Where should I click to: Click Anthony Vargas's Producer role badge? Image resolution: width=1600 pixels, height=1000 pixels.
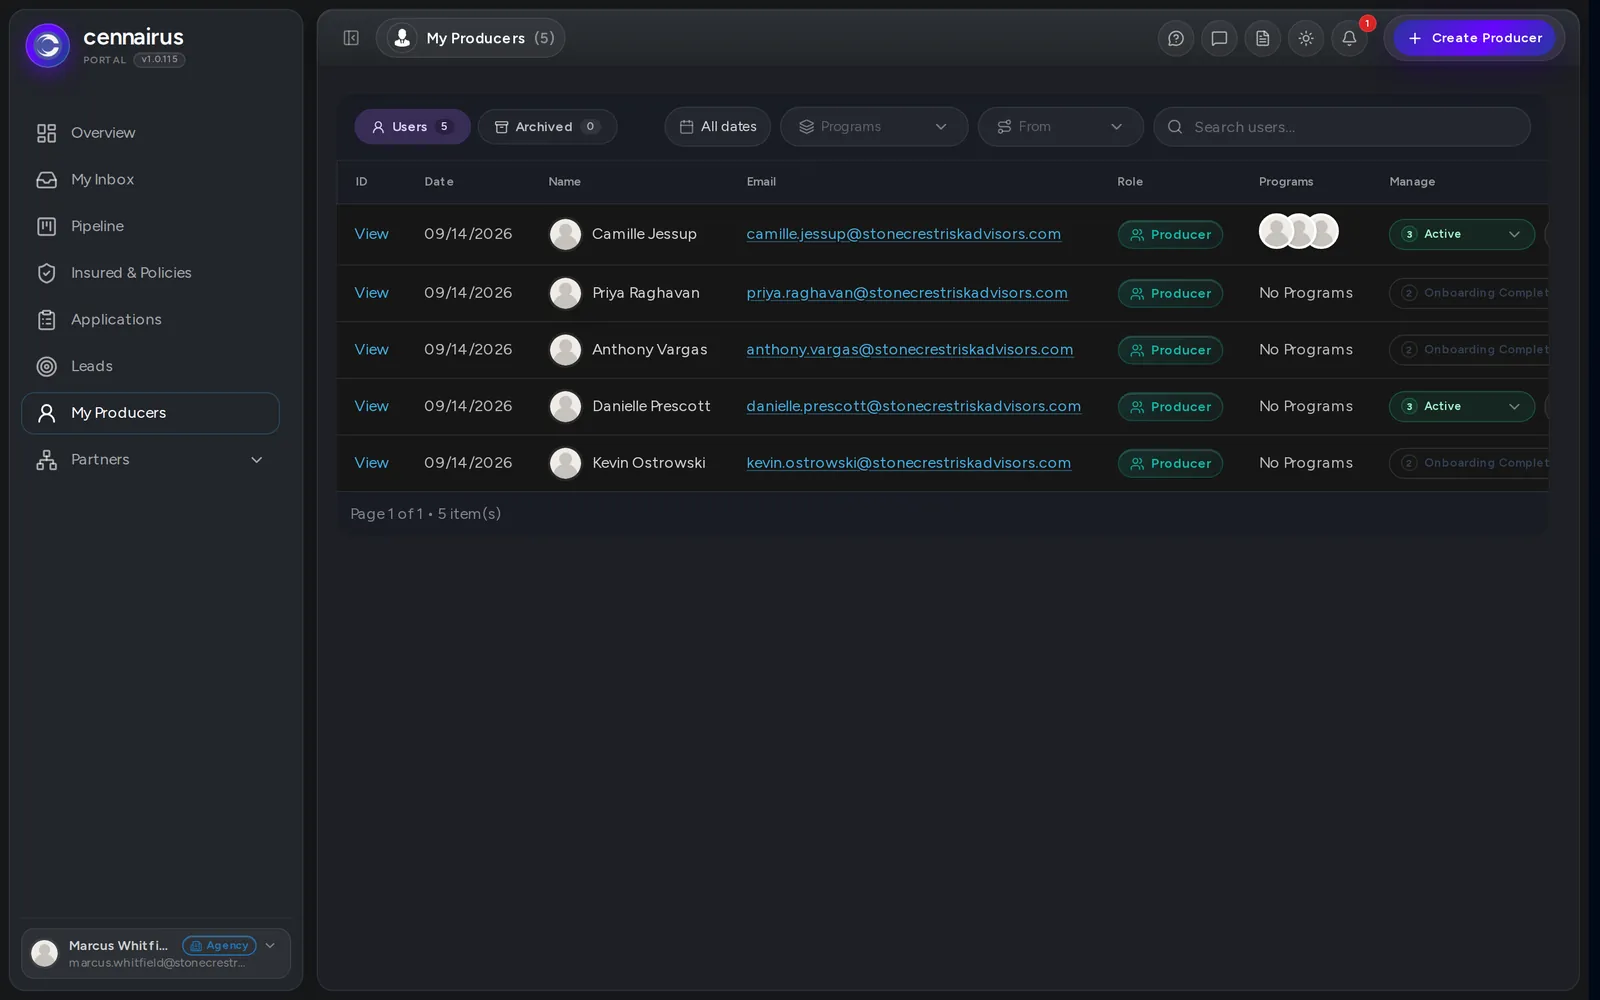[1170, 350]
